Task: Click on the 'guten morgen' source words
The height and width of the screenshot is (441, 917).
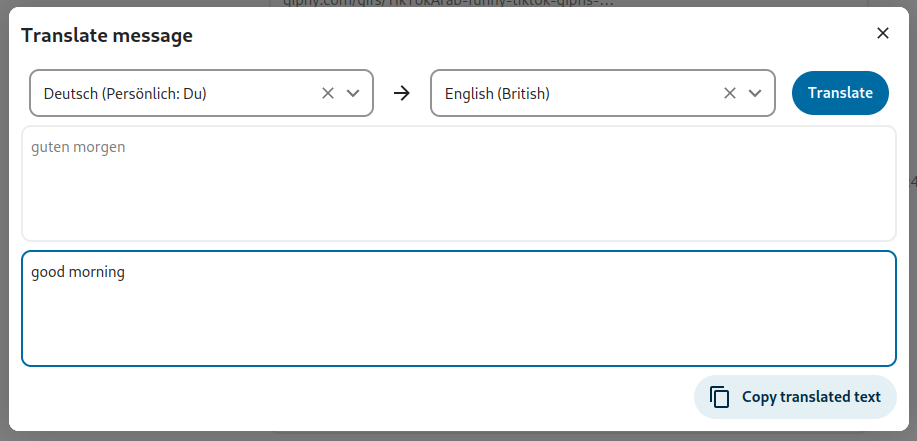Action: [78, 147]
